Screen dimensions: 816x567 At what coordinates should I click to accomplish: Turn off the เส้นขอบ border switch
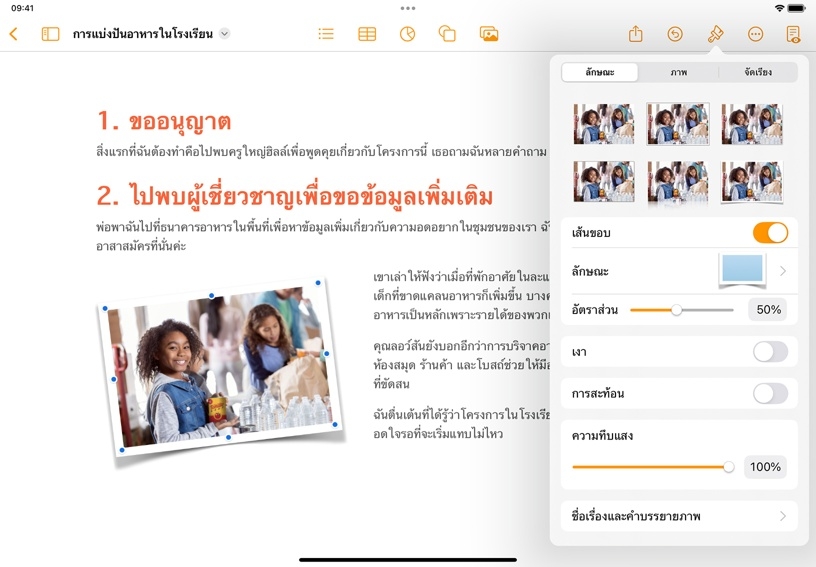click(x=770, y=233)
